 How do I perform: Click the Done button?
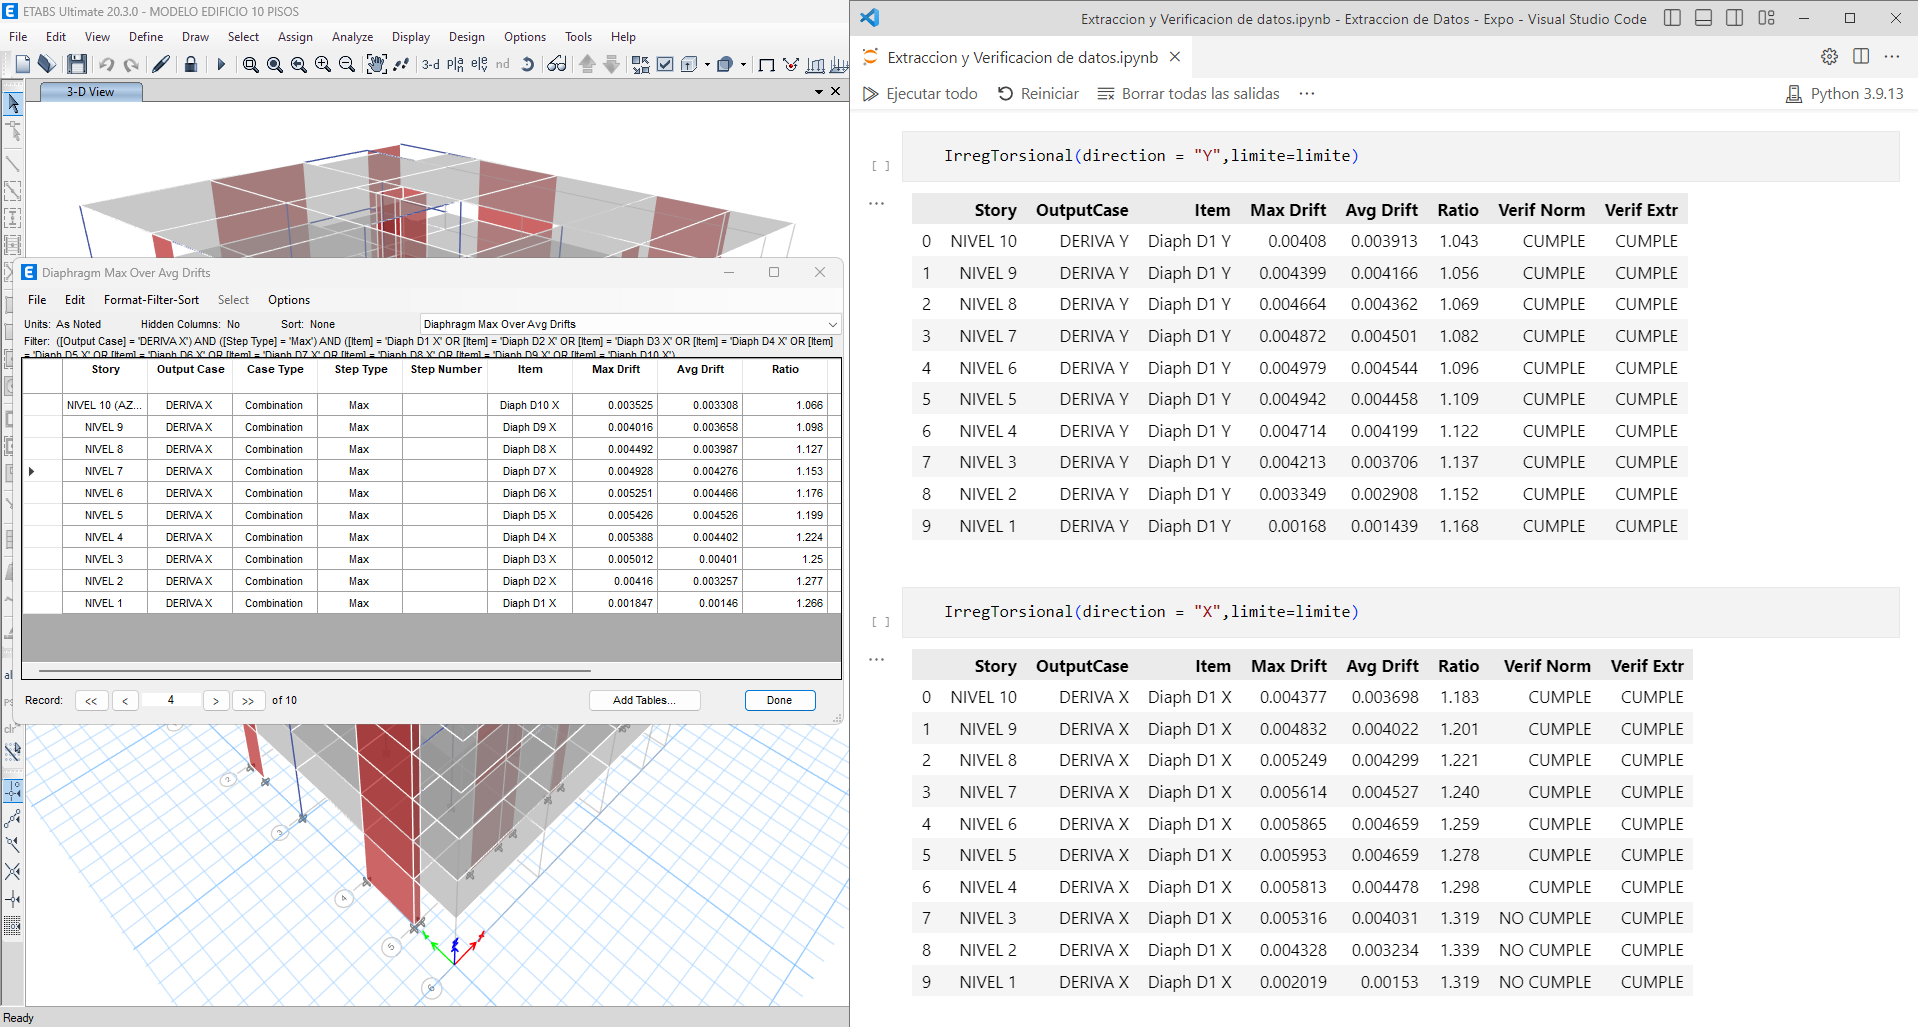(x=779, y=700)
